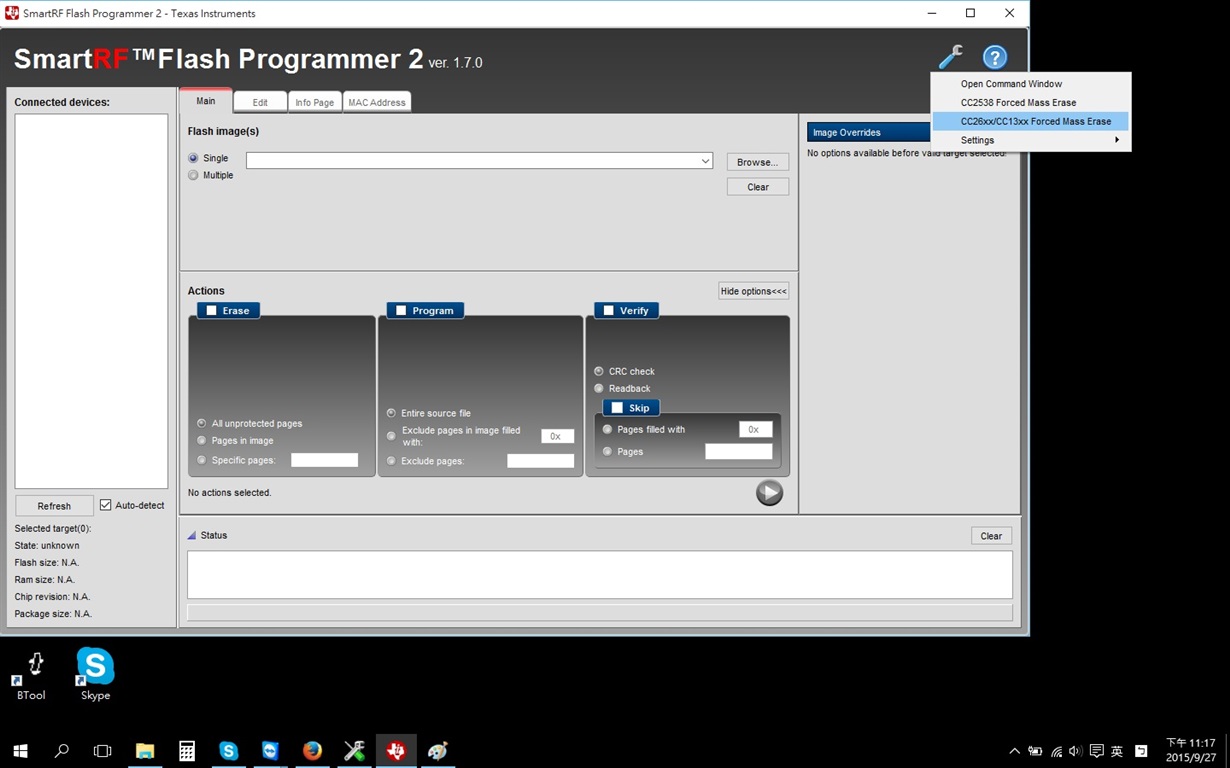Choose Open Command Window menu item
This screenshot has height=768, width=1230.
coord(1031,84)
